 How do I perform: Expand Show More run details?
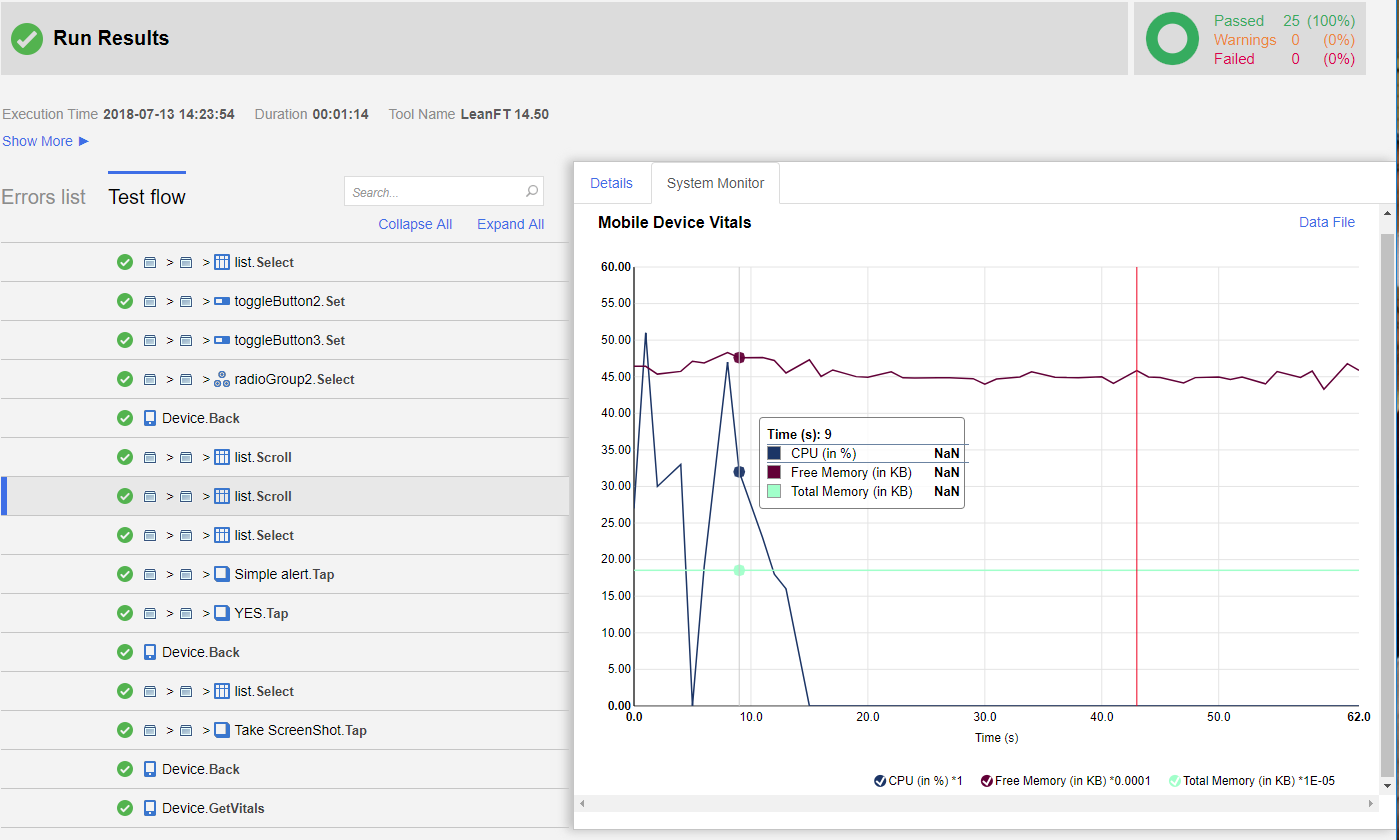[45, 141]
